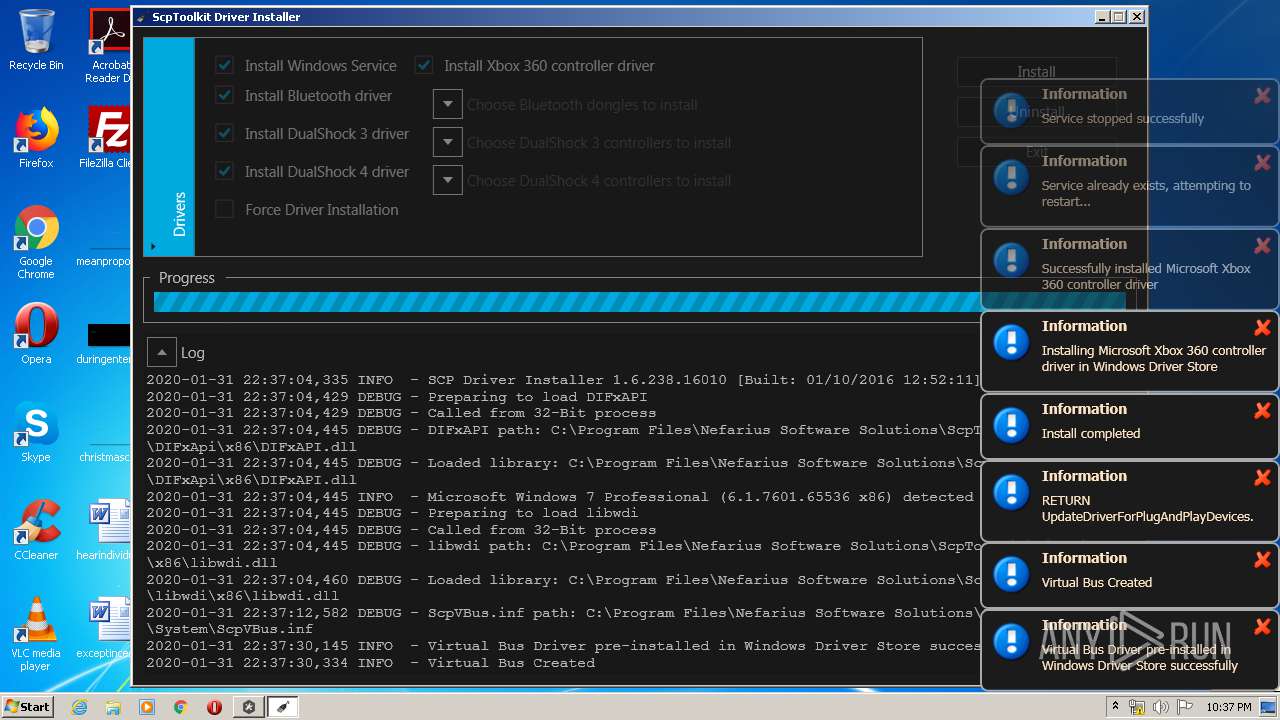Open Opera from the taskbar

coord(214,707)
